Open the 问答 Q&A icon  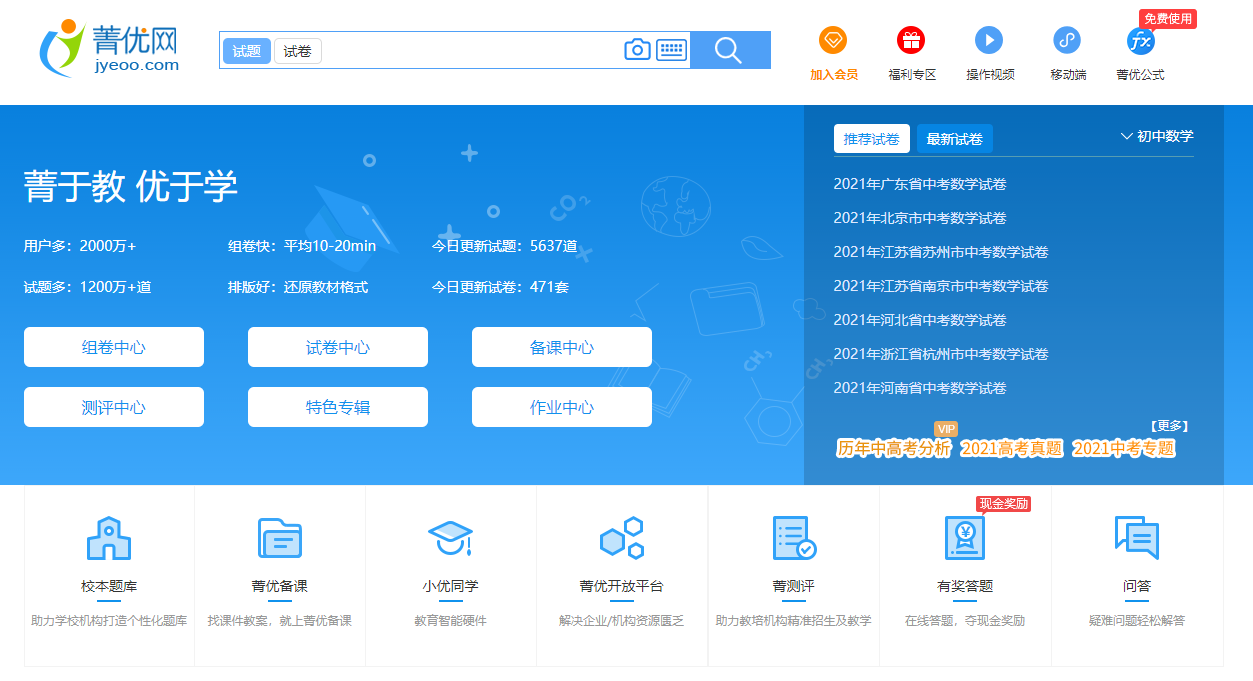[1136, 537]
